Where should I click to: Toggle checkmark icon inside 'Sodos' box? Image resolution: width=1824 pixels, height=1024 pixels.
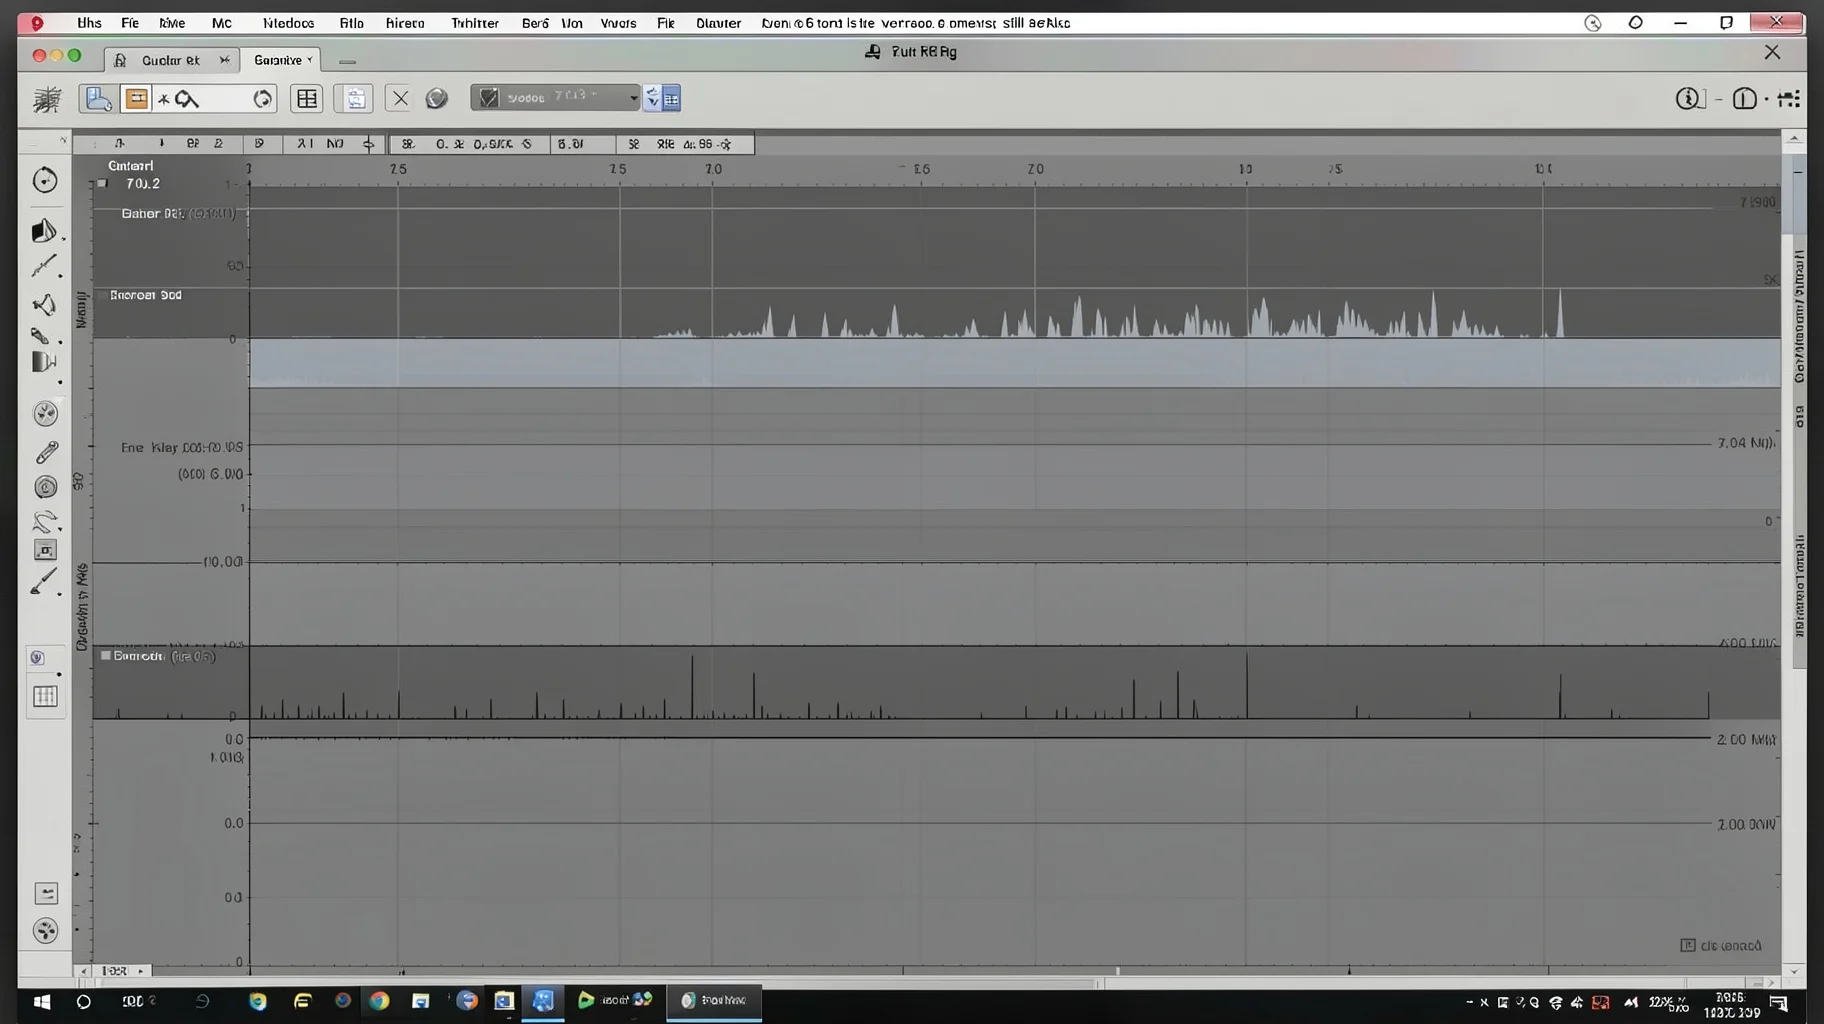489,97
